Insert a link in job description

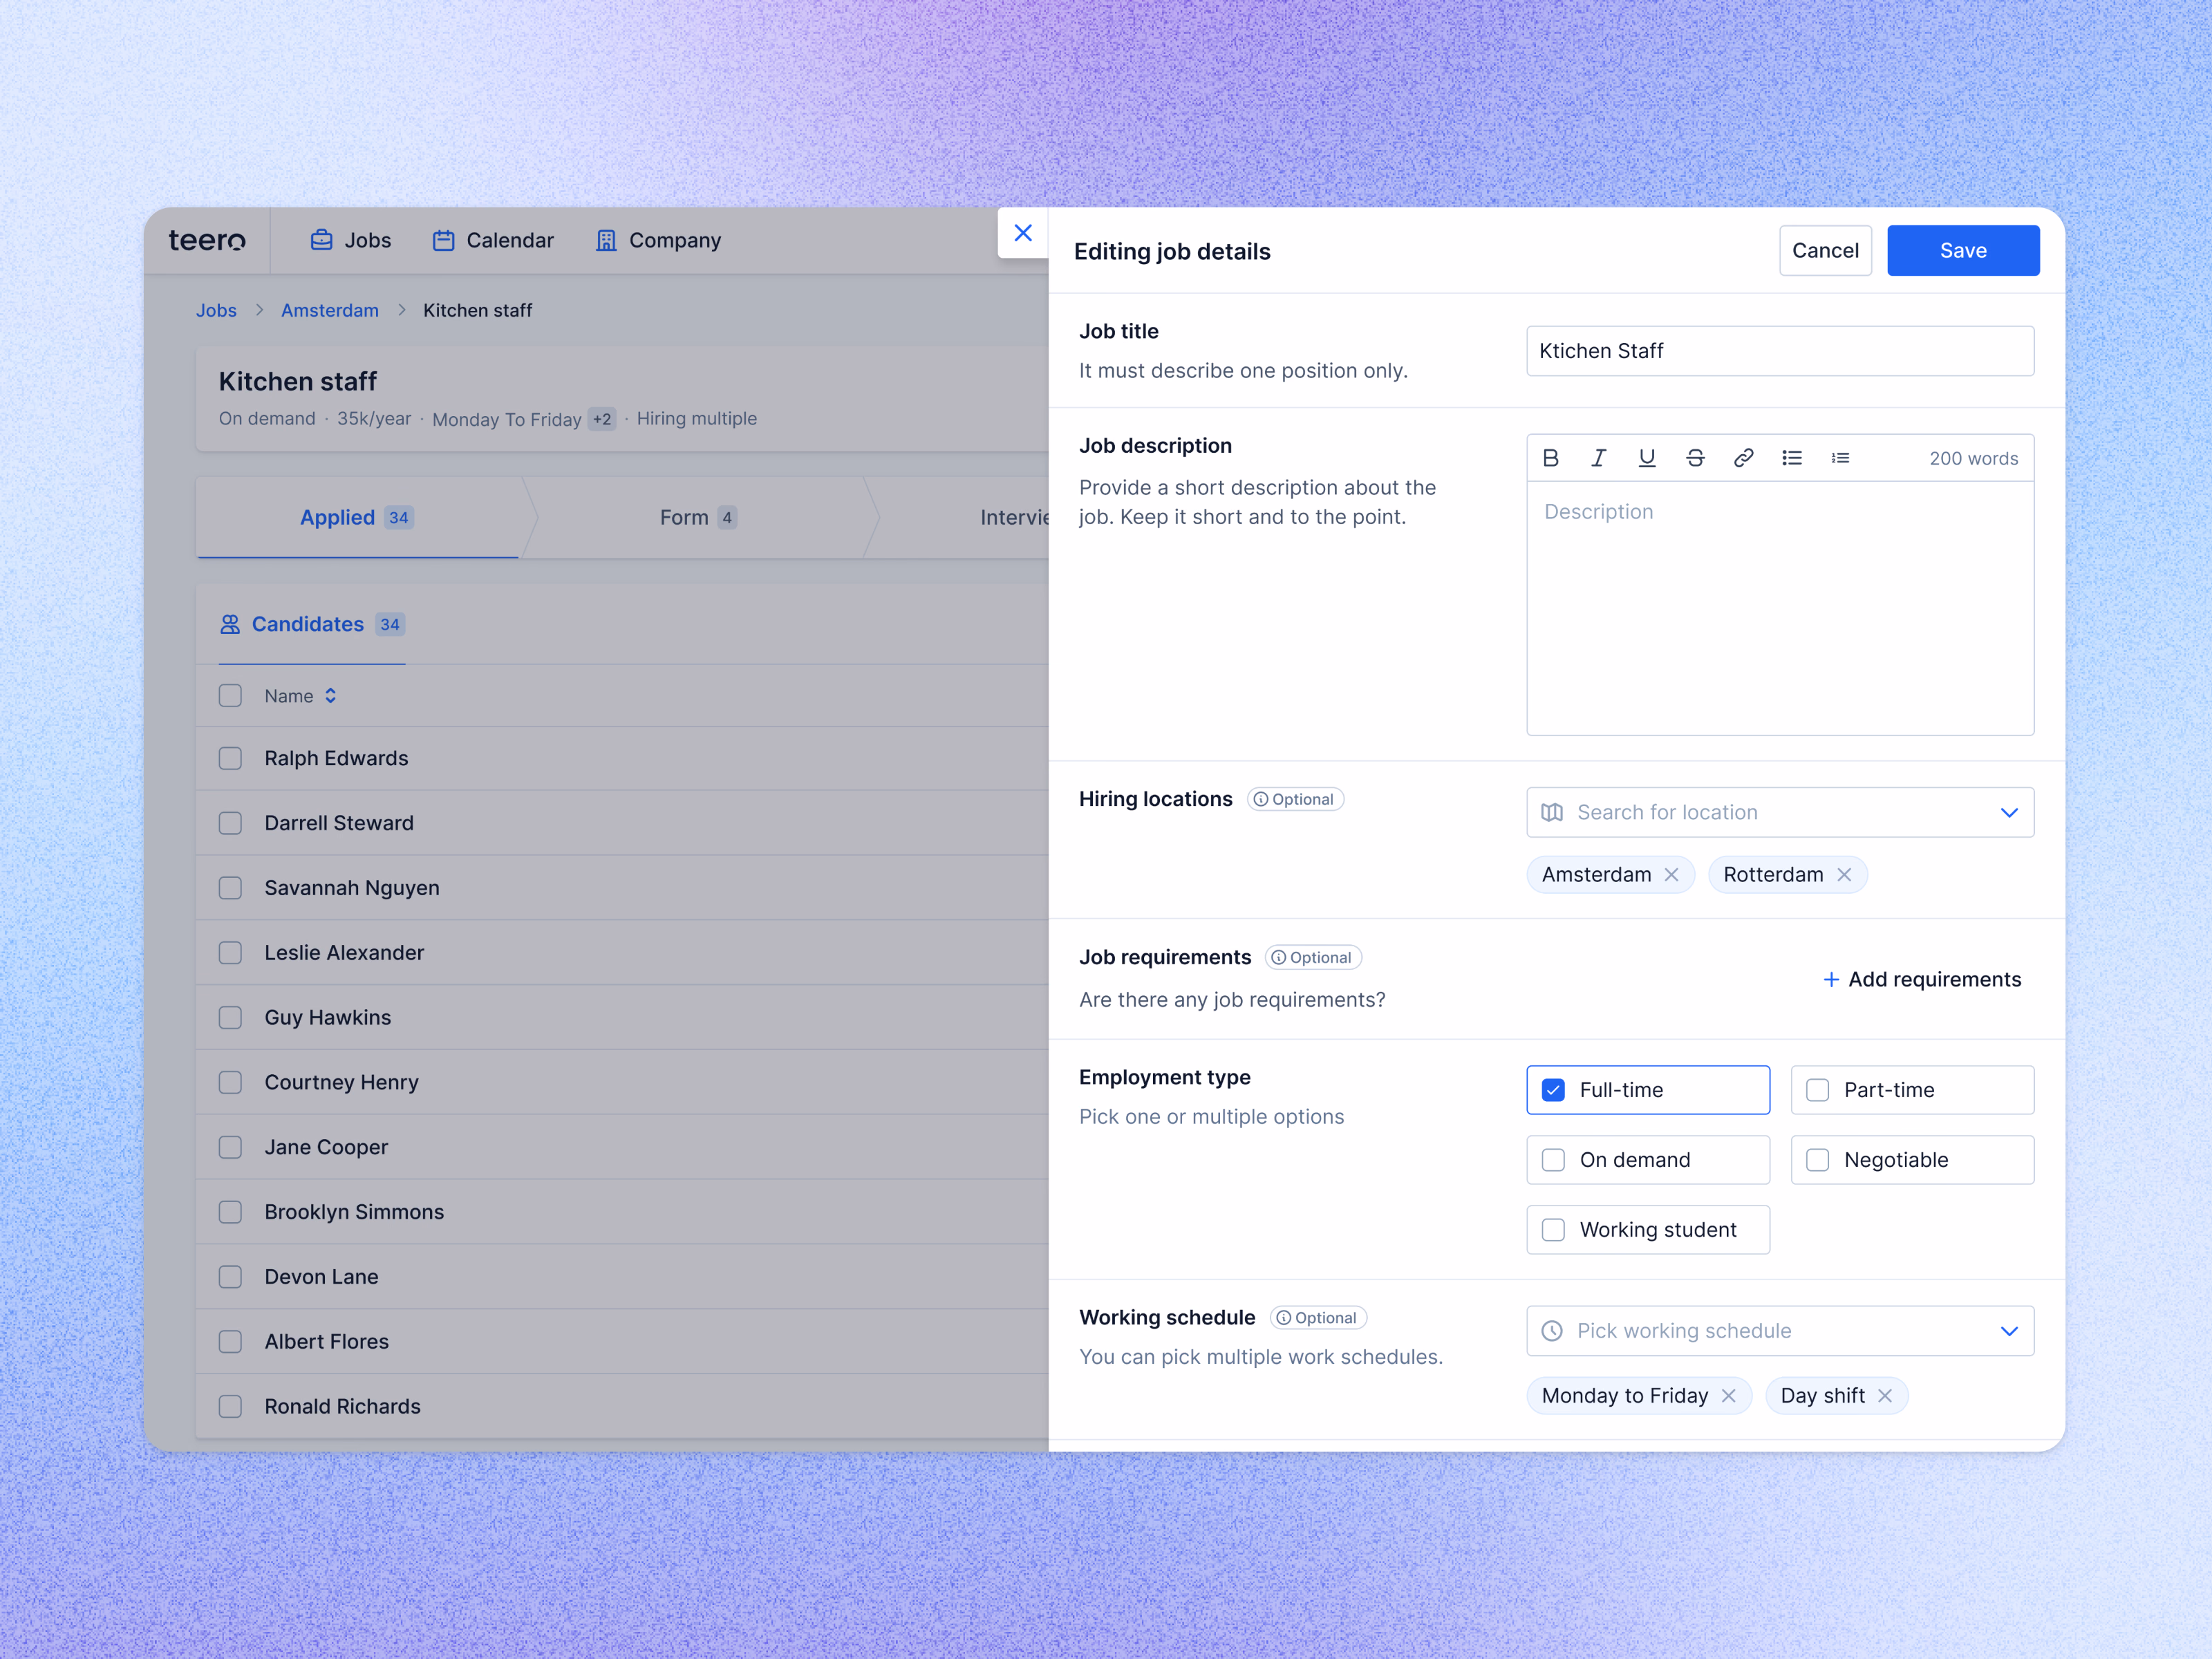pyautogui.click(x=1743, y=458)
